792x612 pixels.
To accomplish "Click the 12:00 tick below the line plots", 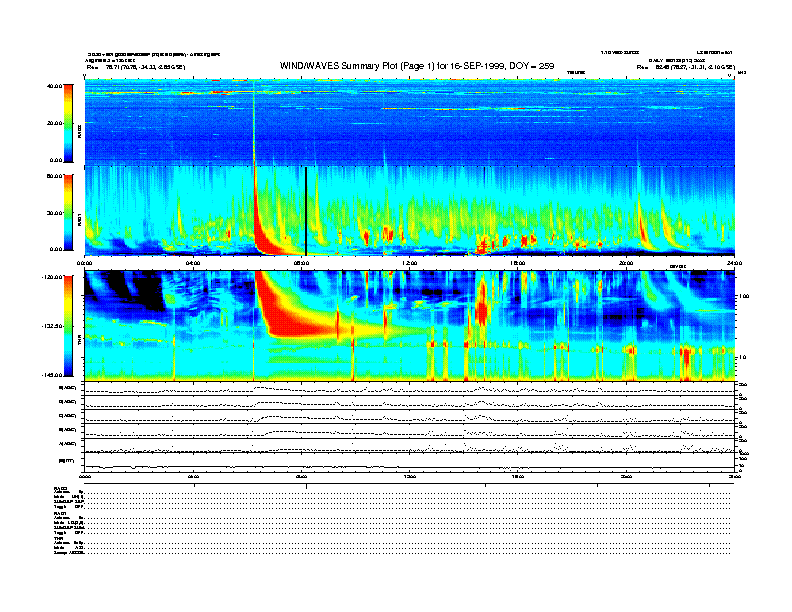I will click(409, 476).
